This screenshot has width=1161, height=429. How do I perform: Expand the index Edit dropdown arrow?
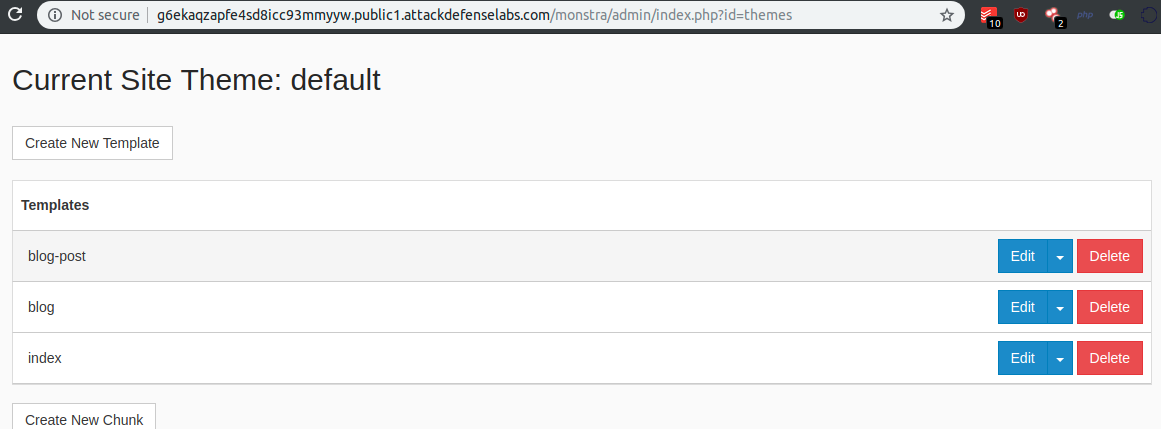[1060, 358]
